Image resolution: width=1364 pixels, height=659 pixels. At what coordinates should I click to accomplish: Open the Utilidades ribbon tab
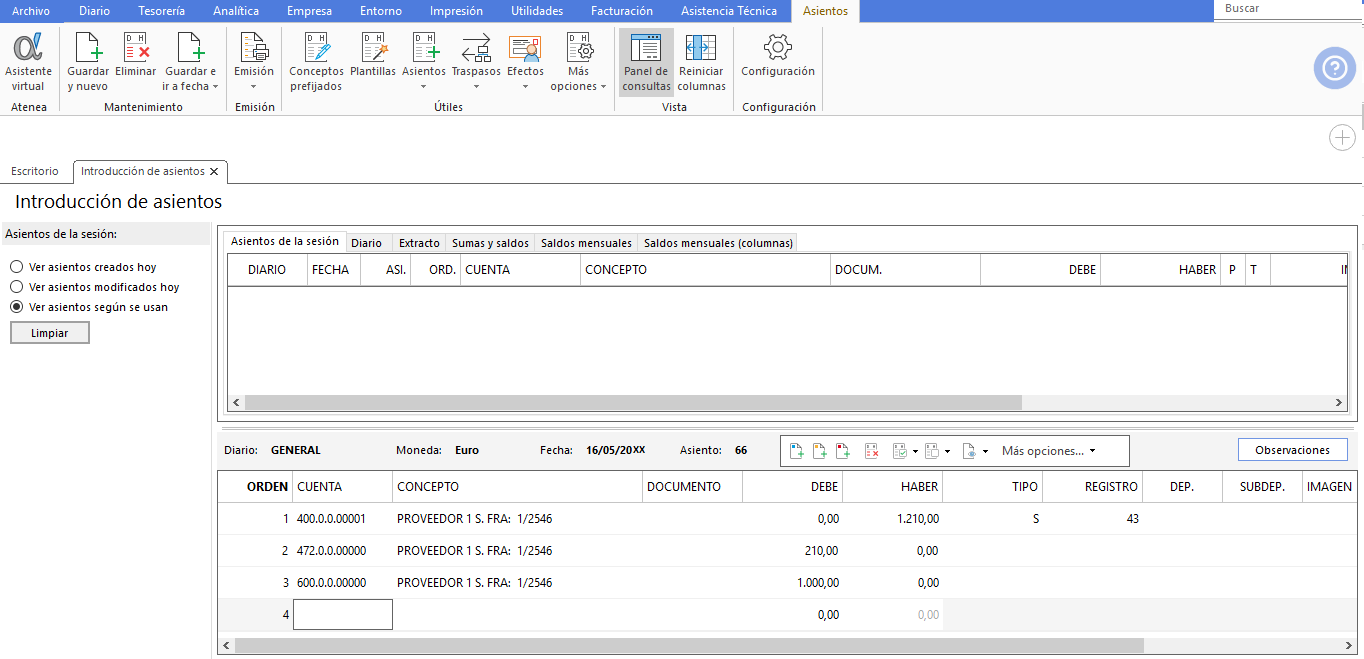coord(537,11)
